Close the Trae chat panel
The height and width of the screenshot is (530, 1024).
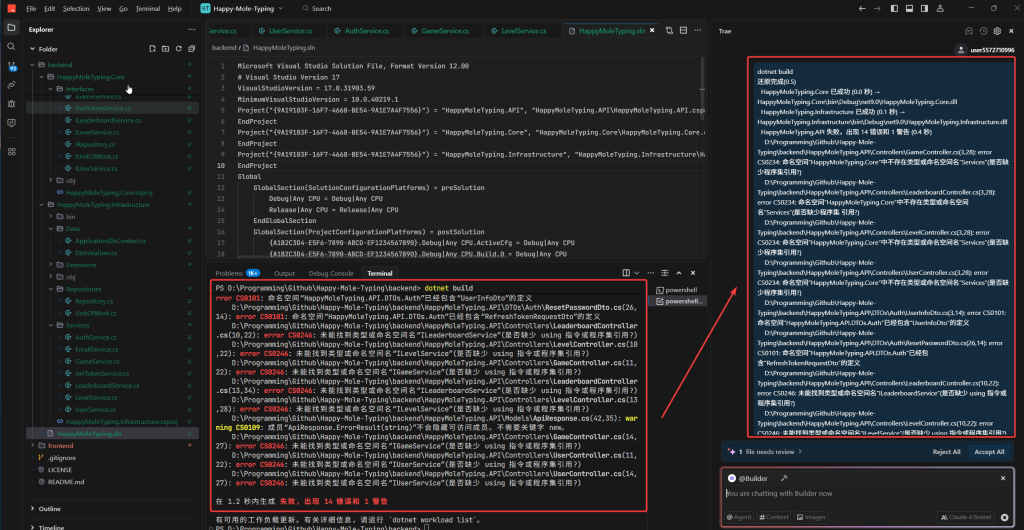[x=1012, y=31]
